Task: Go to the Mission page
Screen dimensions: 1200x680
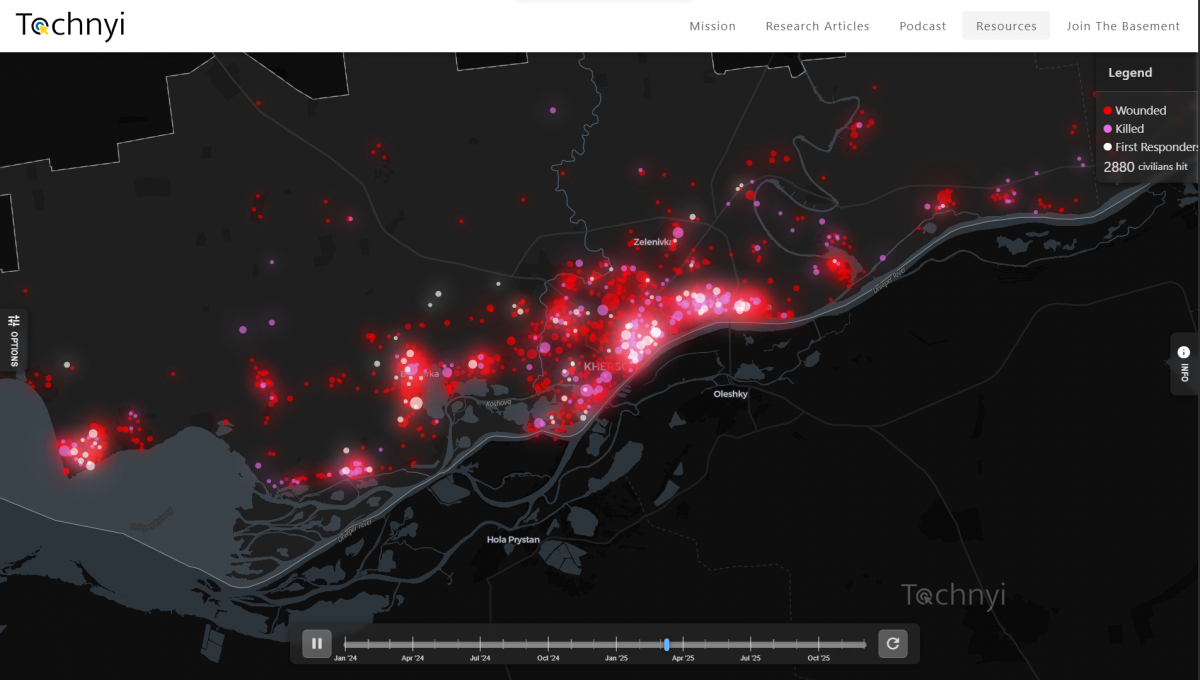Action: tap(712, 26)
